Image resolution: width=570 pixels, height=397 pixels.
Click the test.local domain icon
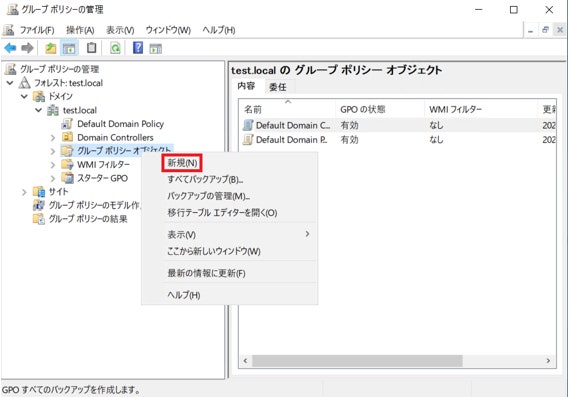click(53, 110)
